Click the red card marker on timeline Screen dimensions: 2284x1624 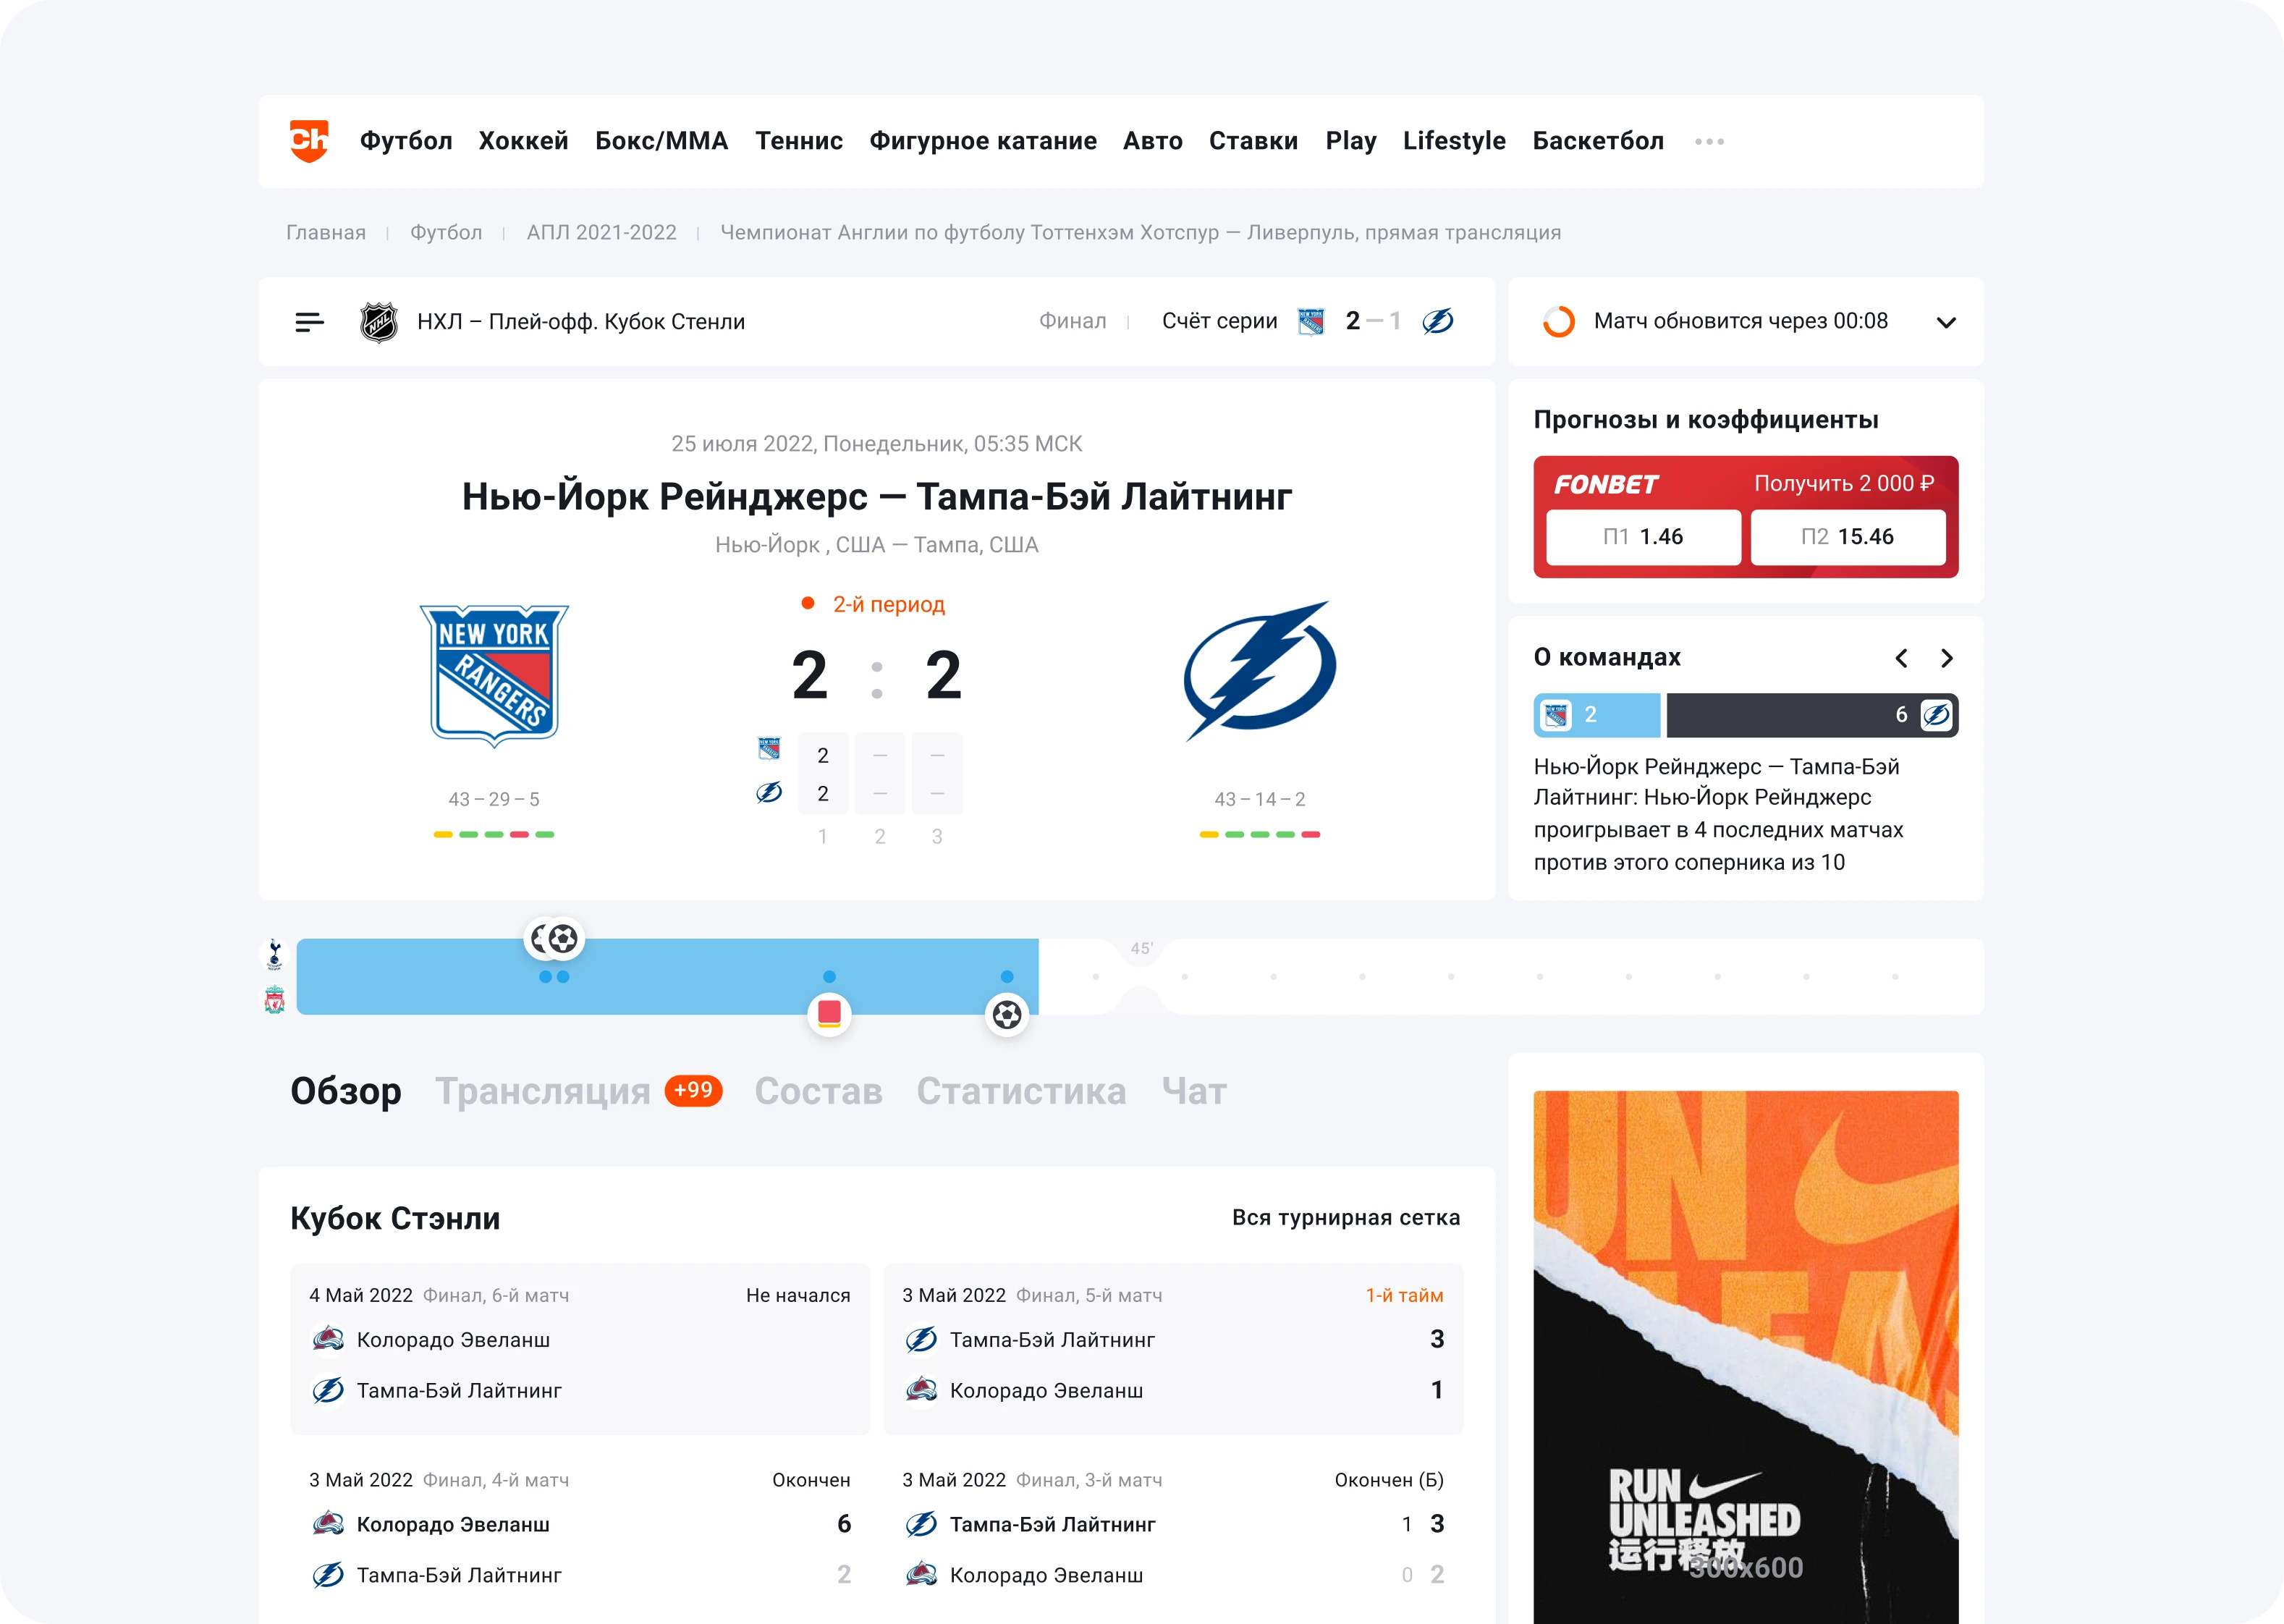829,1014
